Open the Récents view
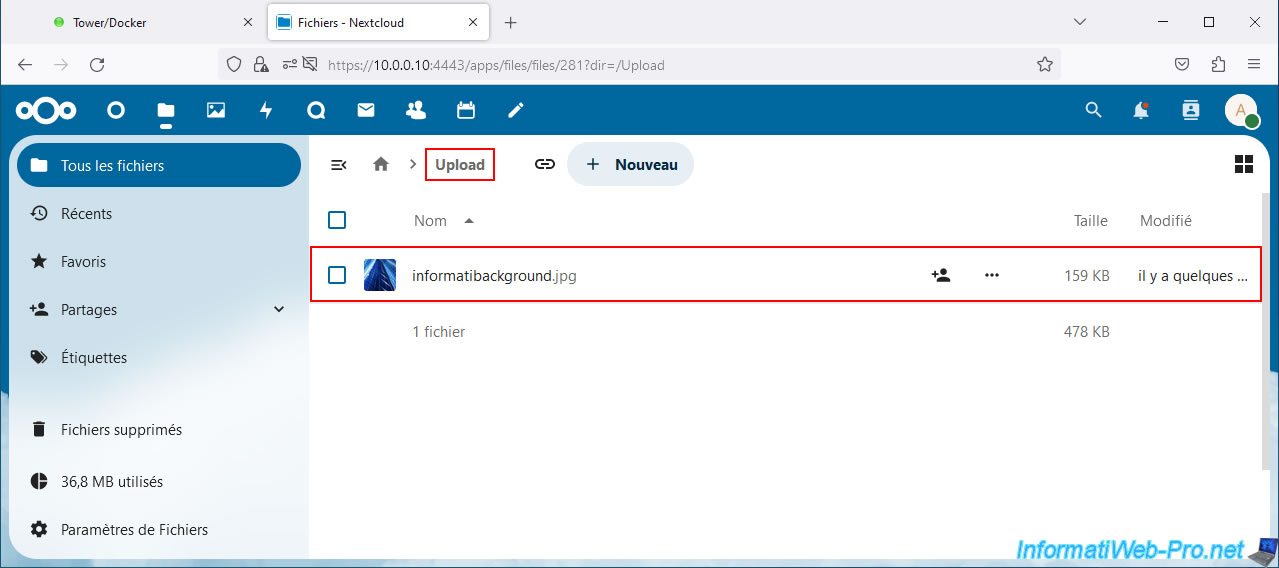Screen dimensions: 1279x568 pos(86,214)
